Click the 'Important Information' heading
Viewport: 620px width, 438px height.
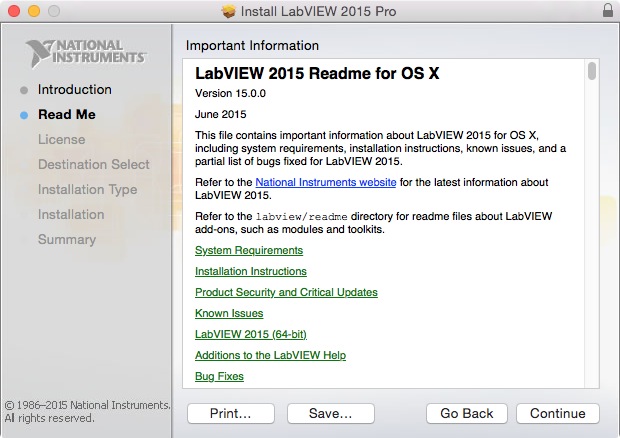(x=252, y=45)
